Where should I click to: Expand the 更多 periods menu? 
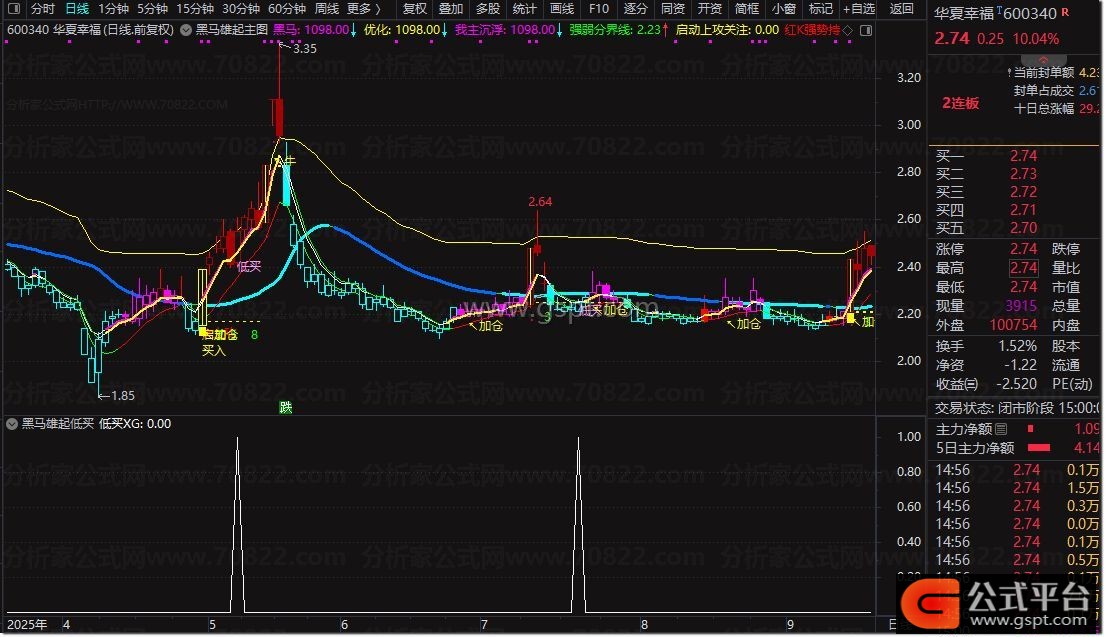(365, 9)
